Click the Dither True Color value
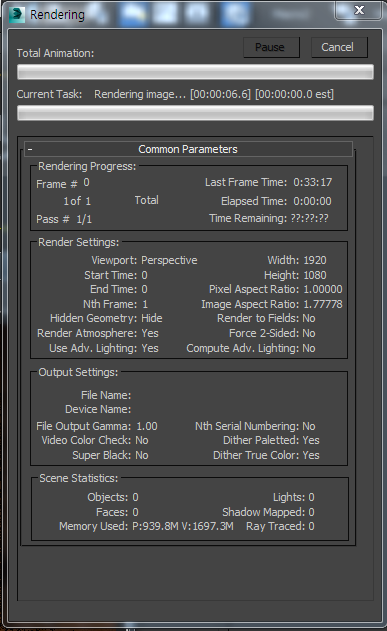387x631 pixels. point(311,455)
